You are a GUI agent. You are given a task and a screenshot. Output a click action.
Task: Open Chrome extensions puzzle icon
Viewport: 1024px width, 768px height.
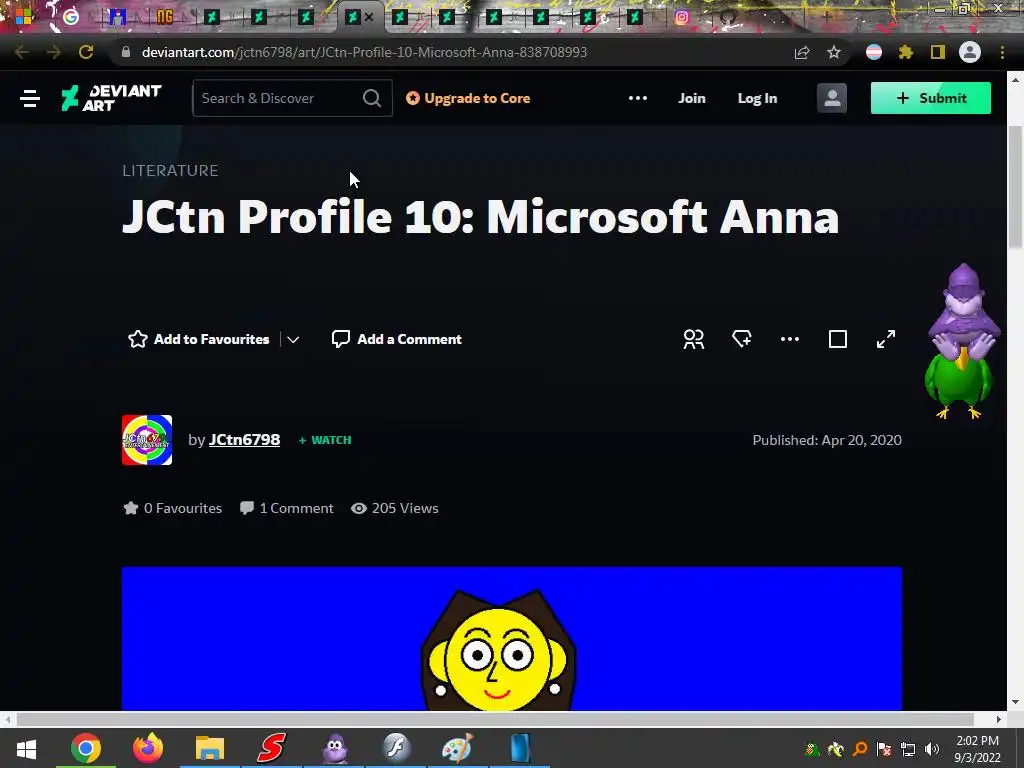(906, 52)
